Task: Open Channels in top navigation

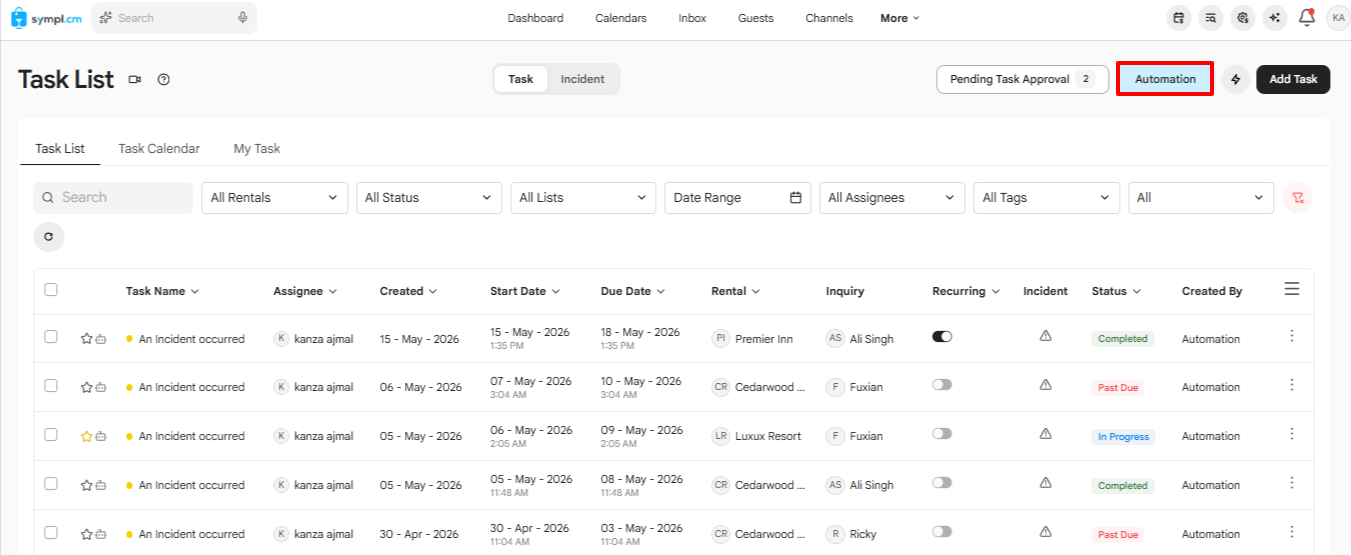Action: click(x=829, y=18)
